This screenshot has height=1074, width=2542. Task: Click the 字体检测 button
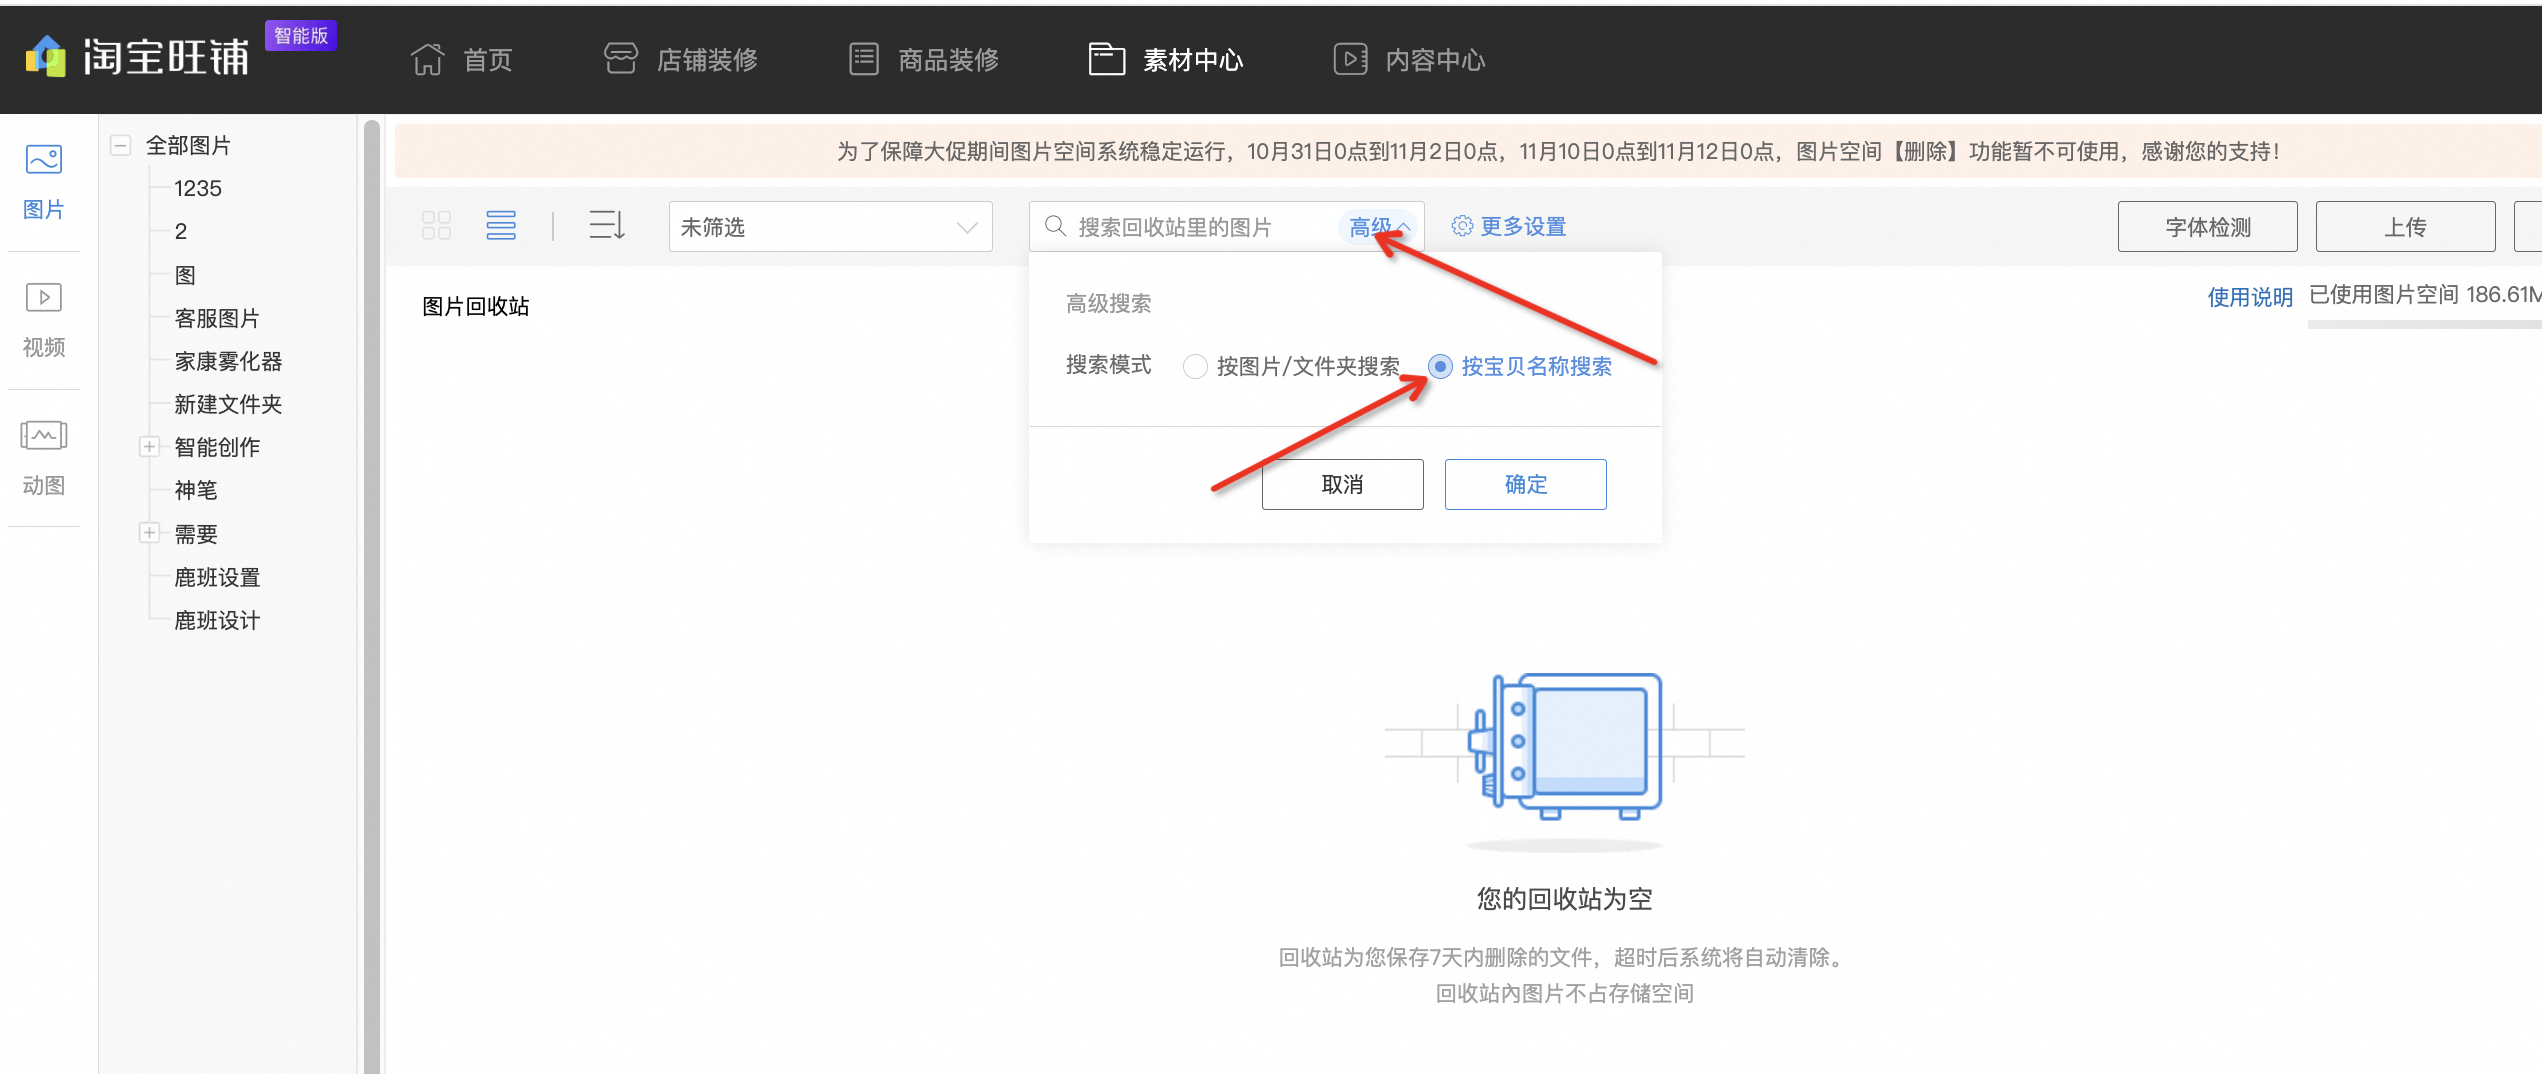pyautogui.click(x=2207, y=227)
